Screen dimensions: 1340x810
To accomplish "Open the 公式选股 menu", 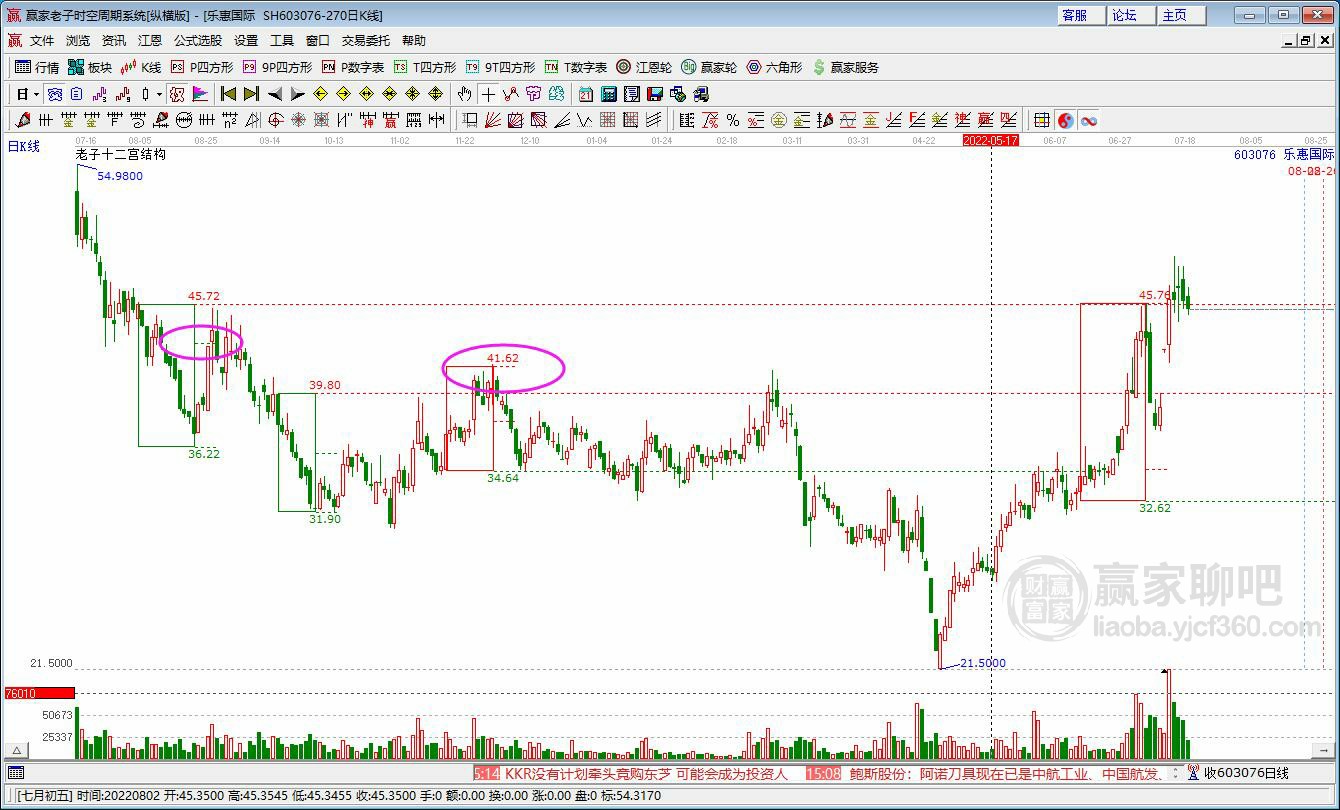I will (x=198, y=41).
